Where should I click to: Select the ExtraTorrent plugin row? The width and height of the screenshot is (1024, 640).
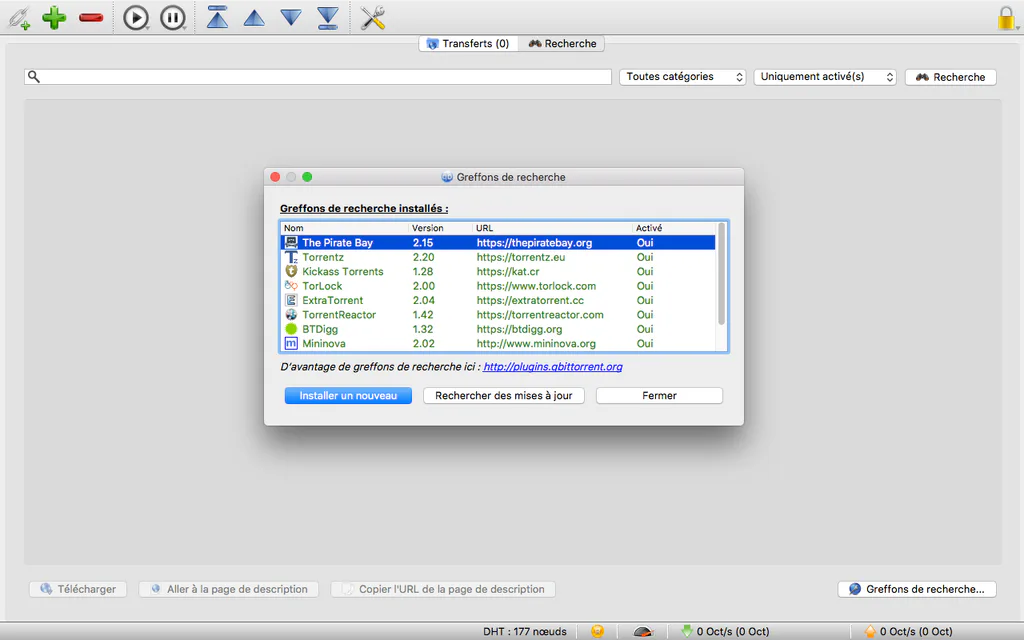[498, 300]
